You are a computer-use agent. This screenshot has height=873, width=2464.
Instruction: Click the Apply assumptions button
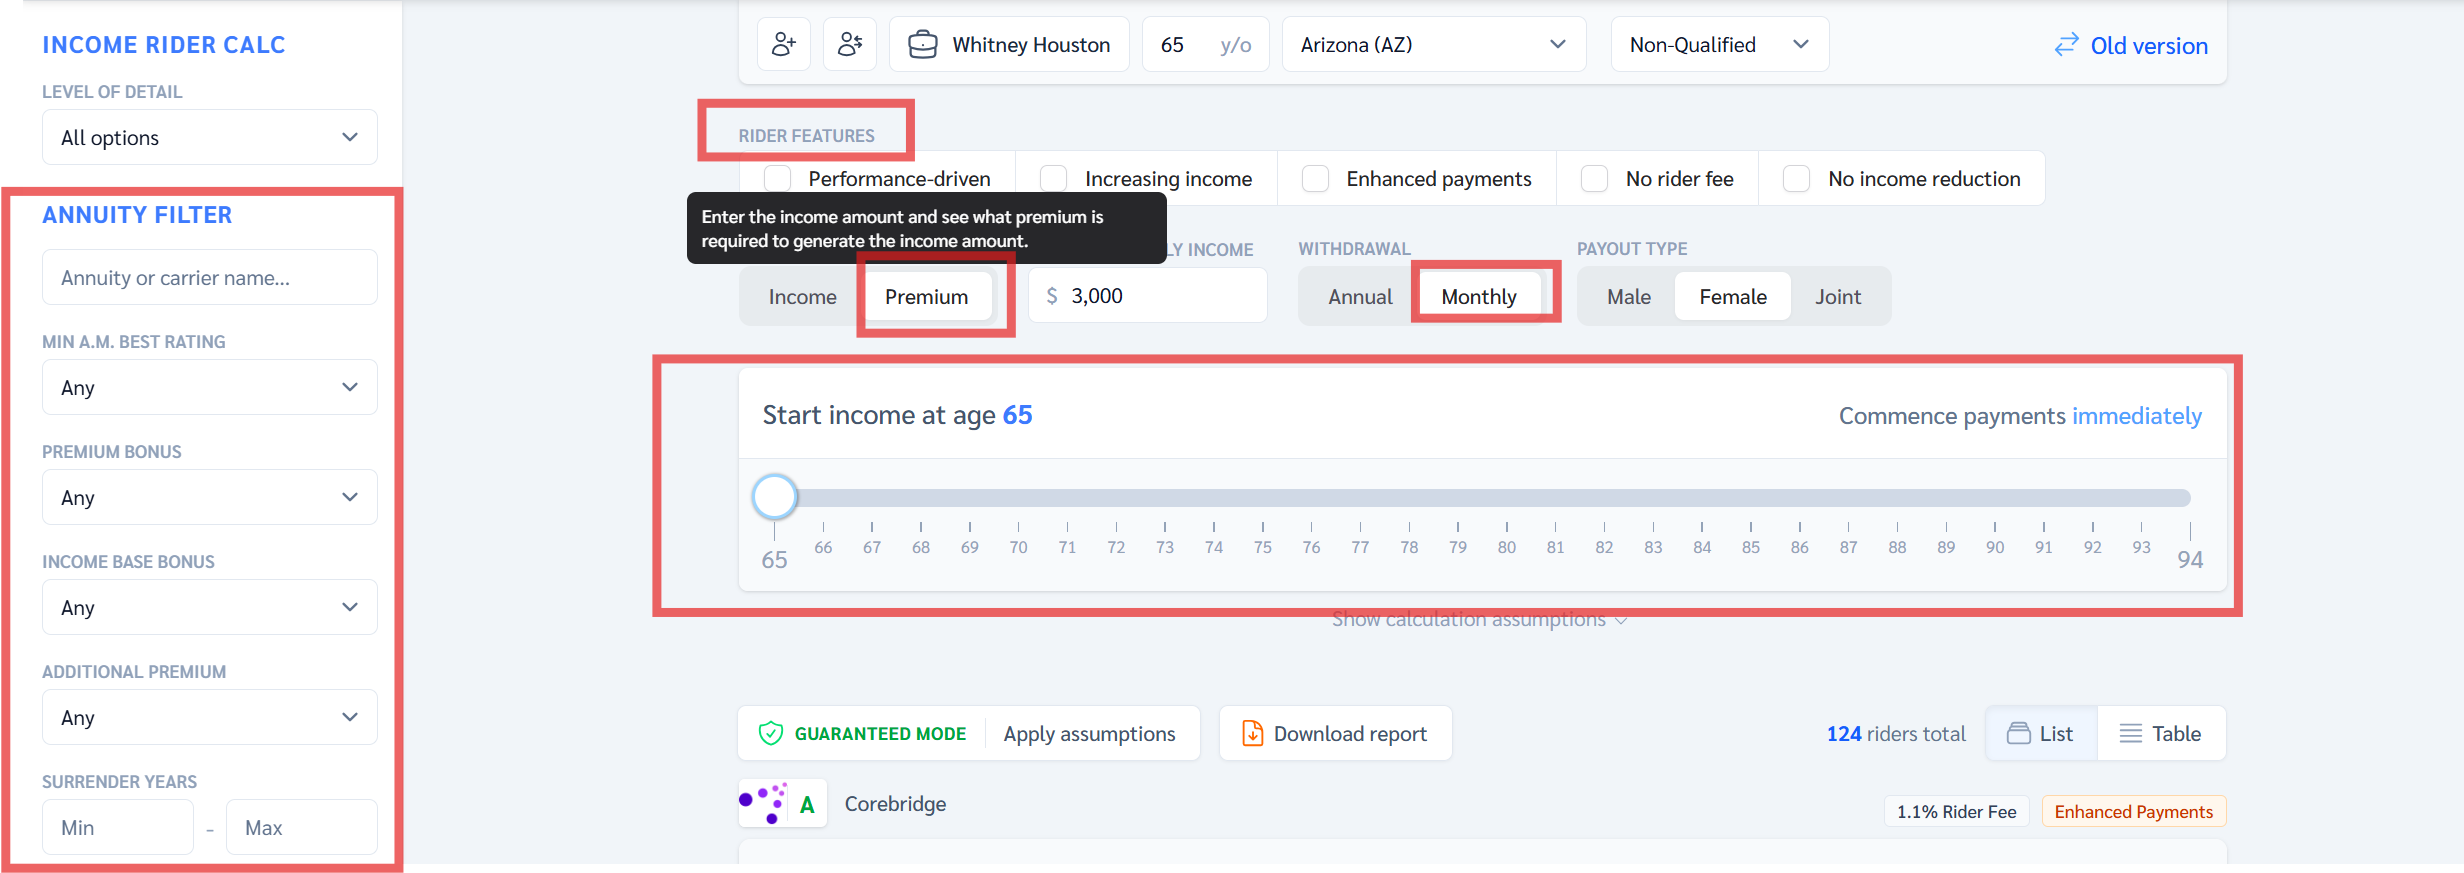1089,733
